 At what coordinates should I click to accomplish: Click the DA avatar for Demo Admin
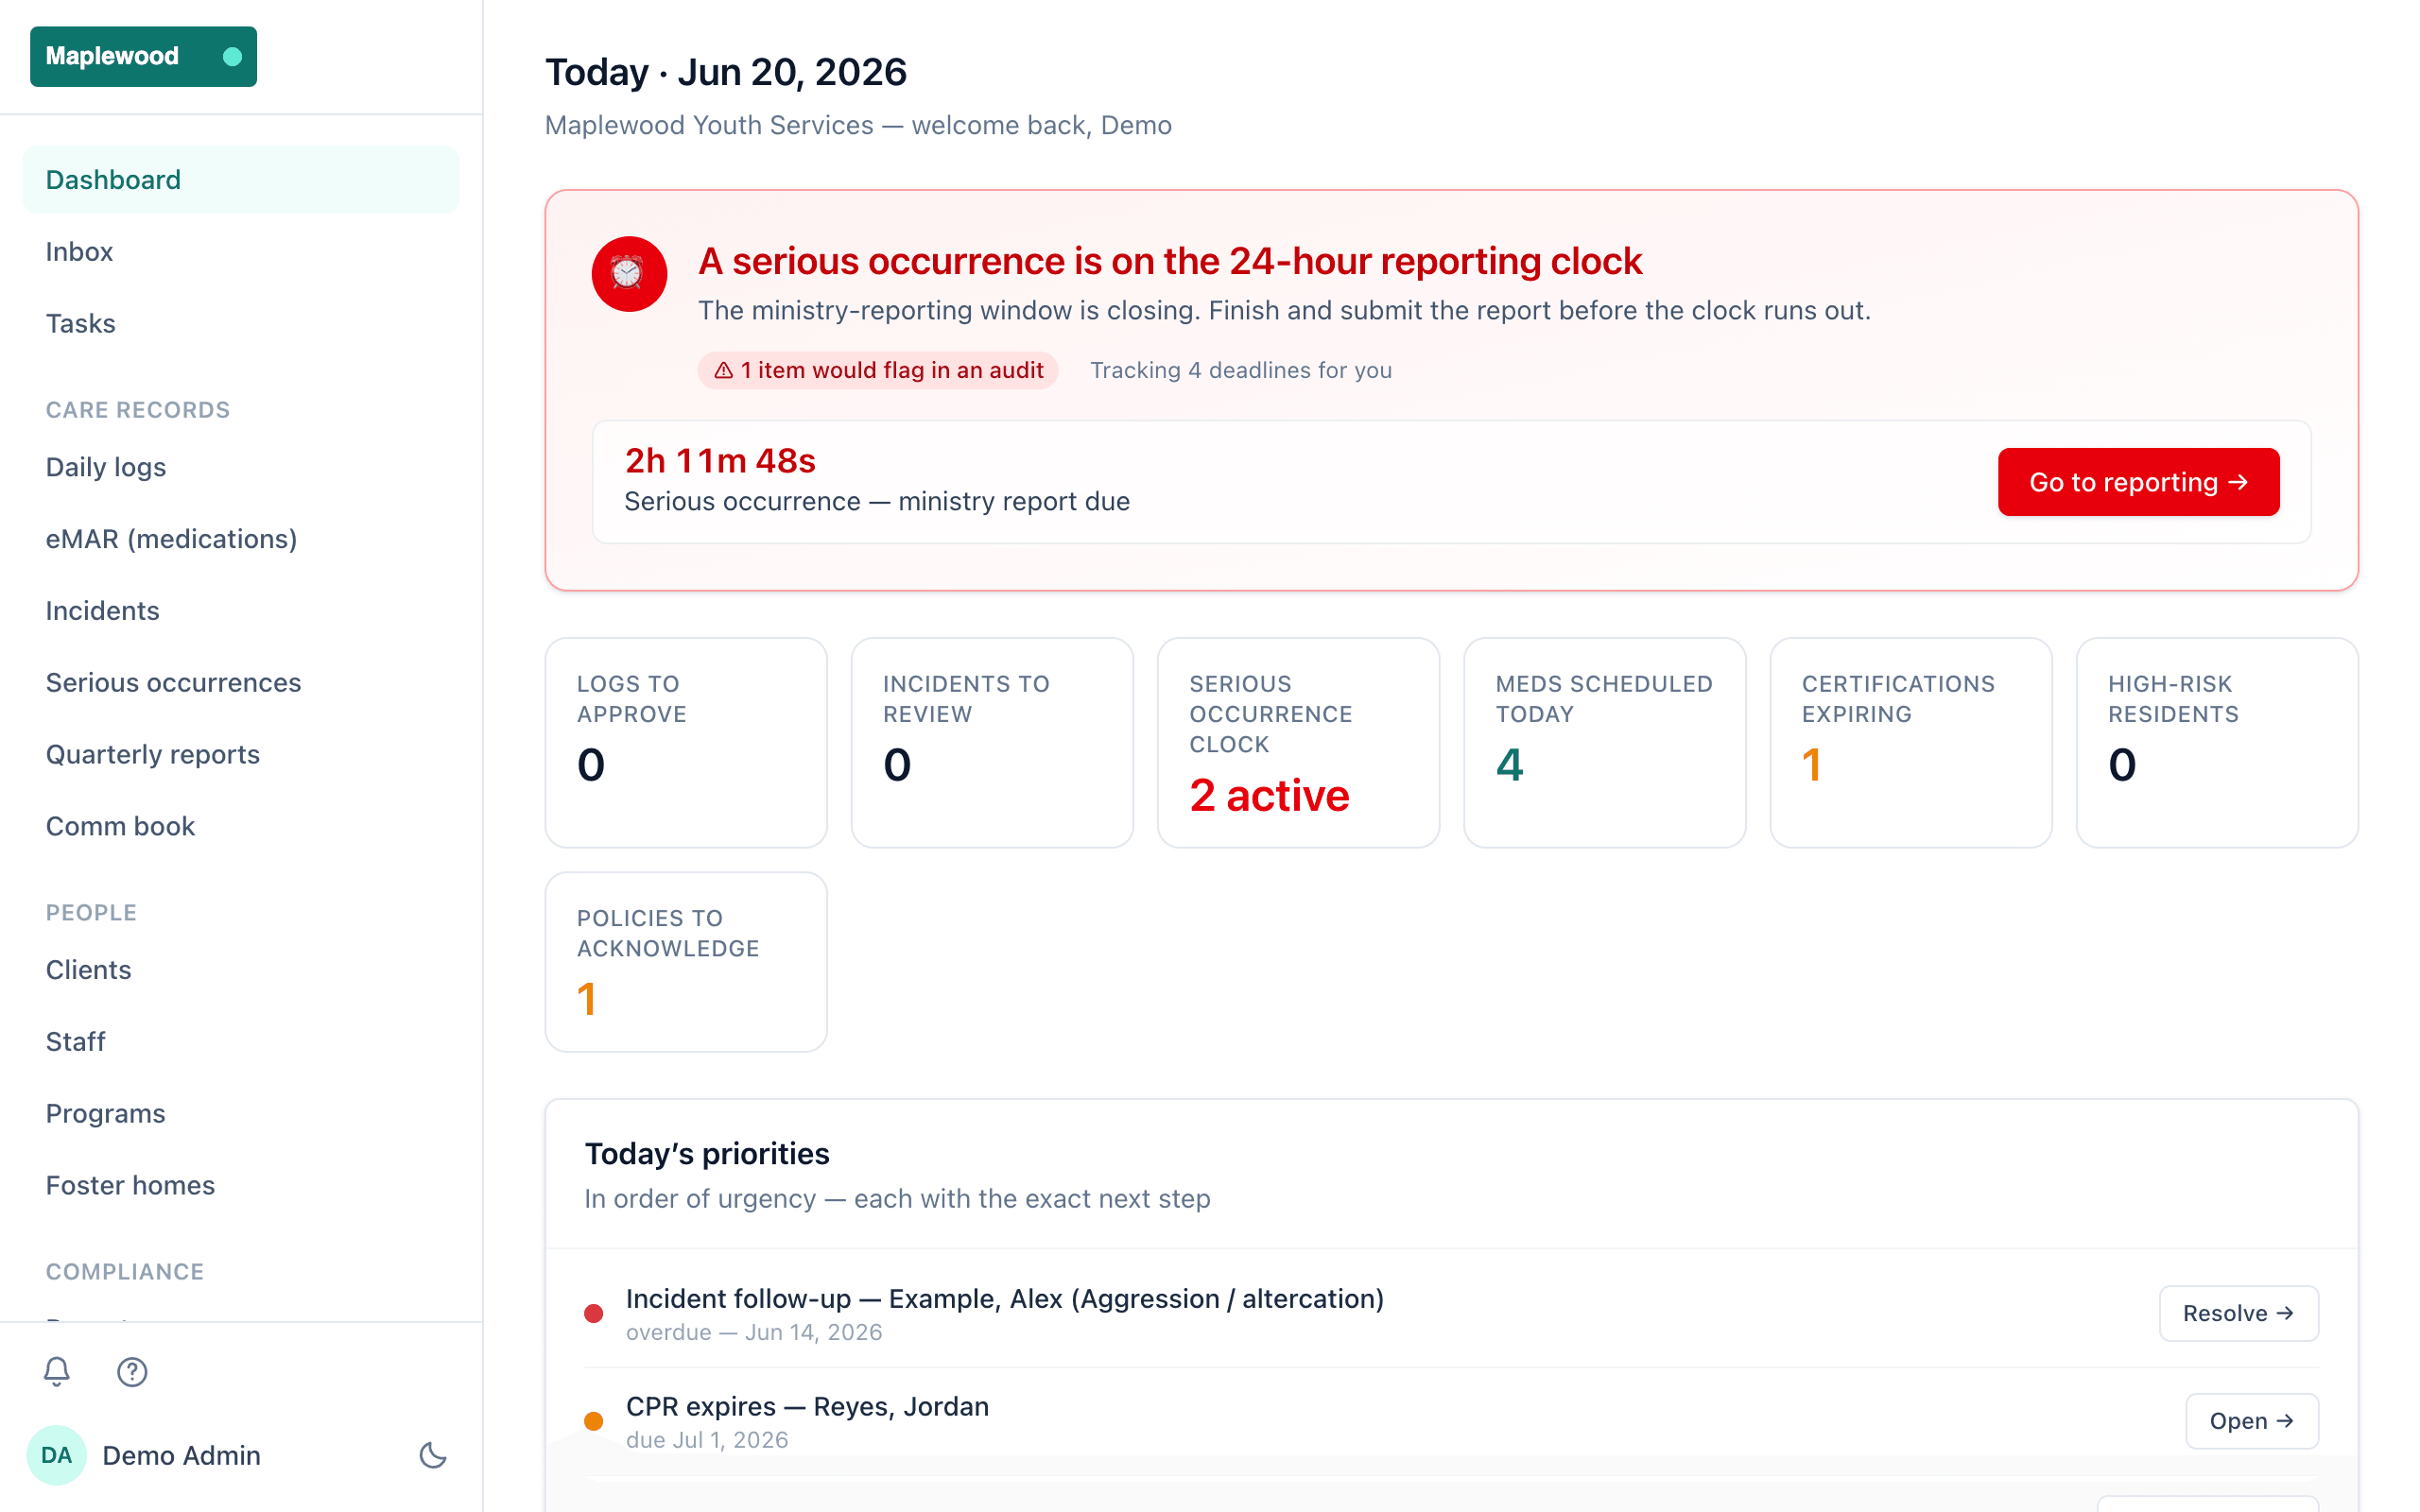[56, 1455]
